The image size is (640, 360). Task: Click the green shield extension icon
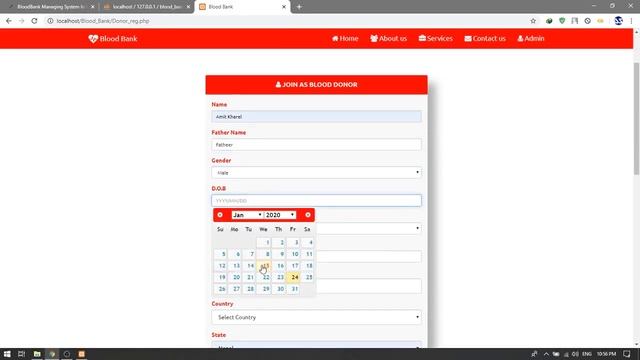pos(562,21)
